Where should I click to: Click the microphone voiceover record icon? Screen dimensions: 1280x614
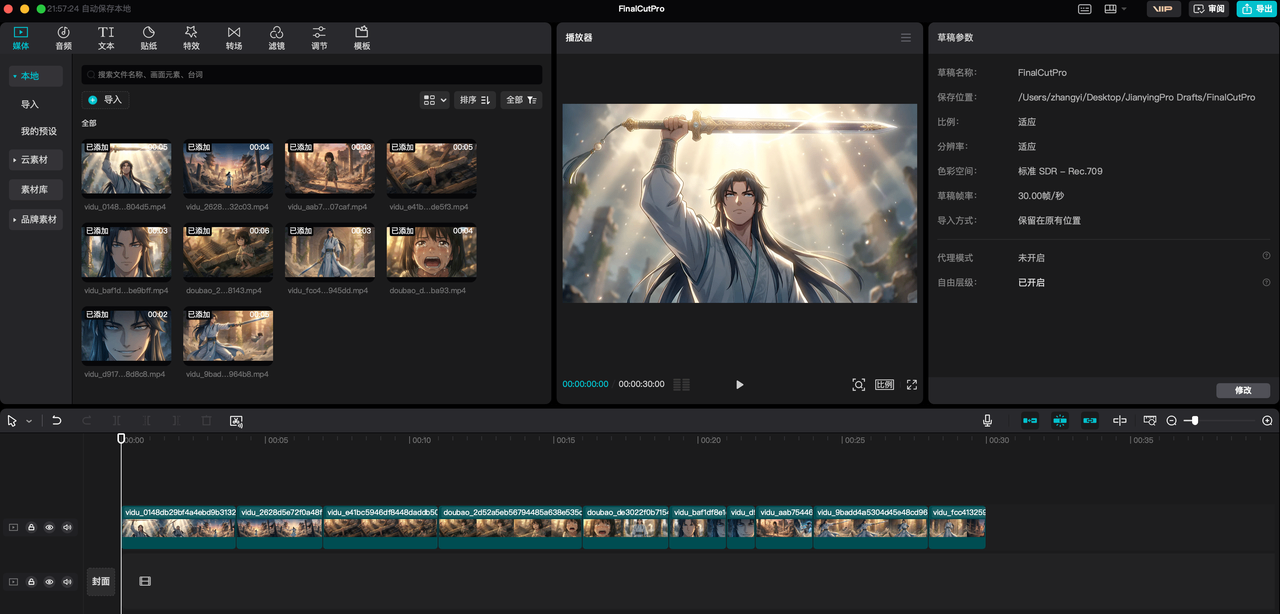click(x=987, y=421)
